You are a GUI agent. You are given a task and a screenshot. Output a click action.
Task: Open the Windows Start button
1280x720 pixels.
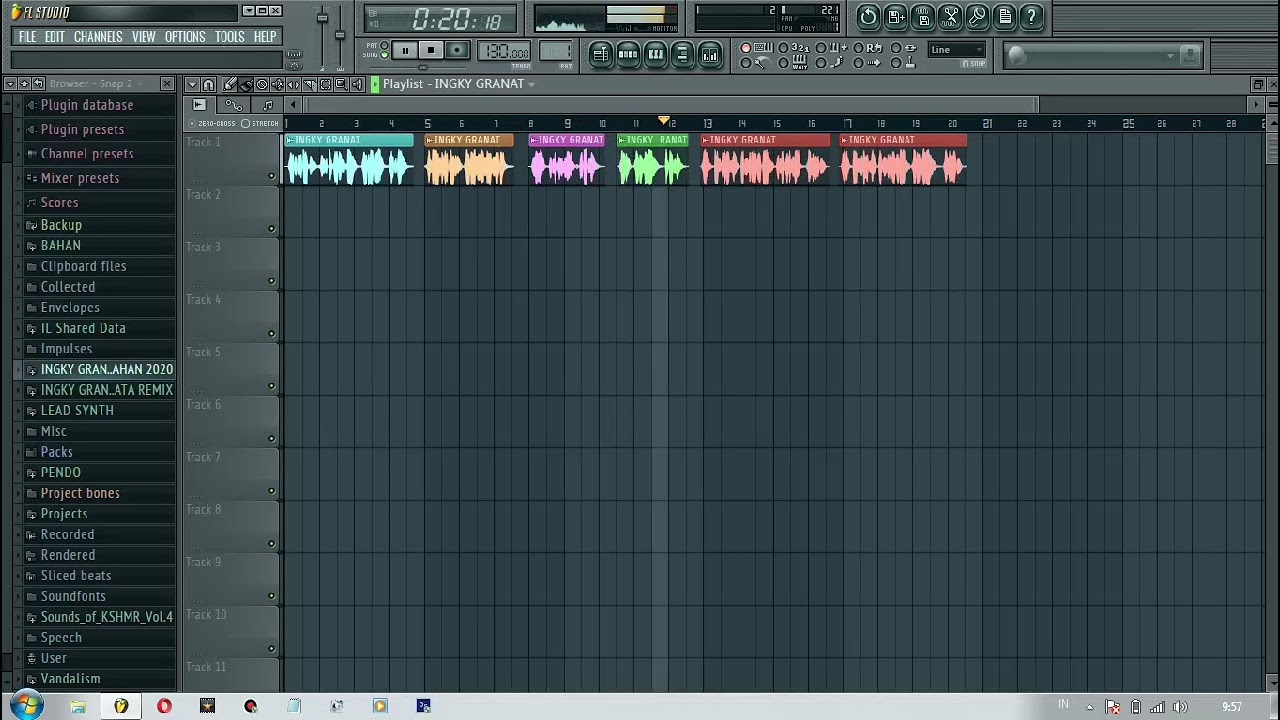coord(26,706)
